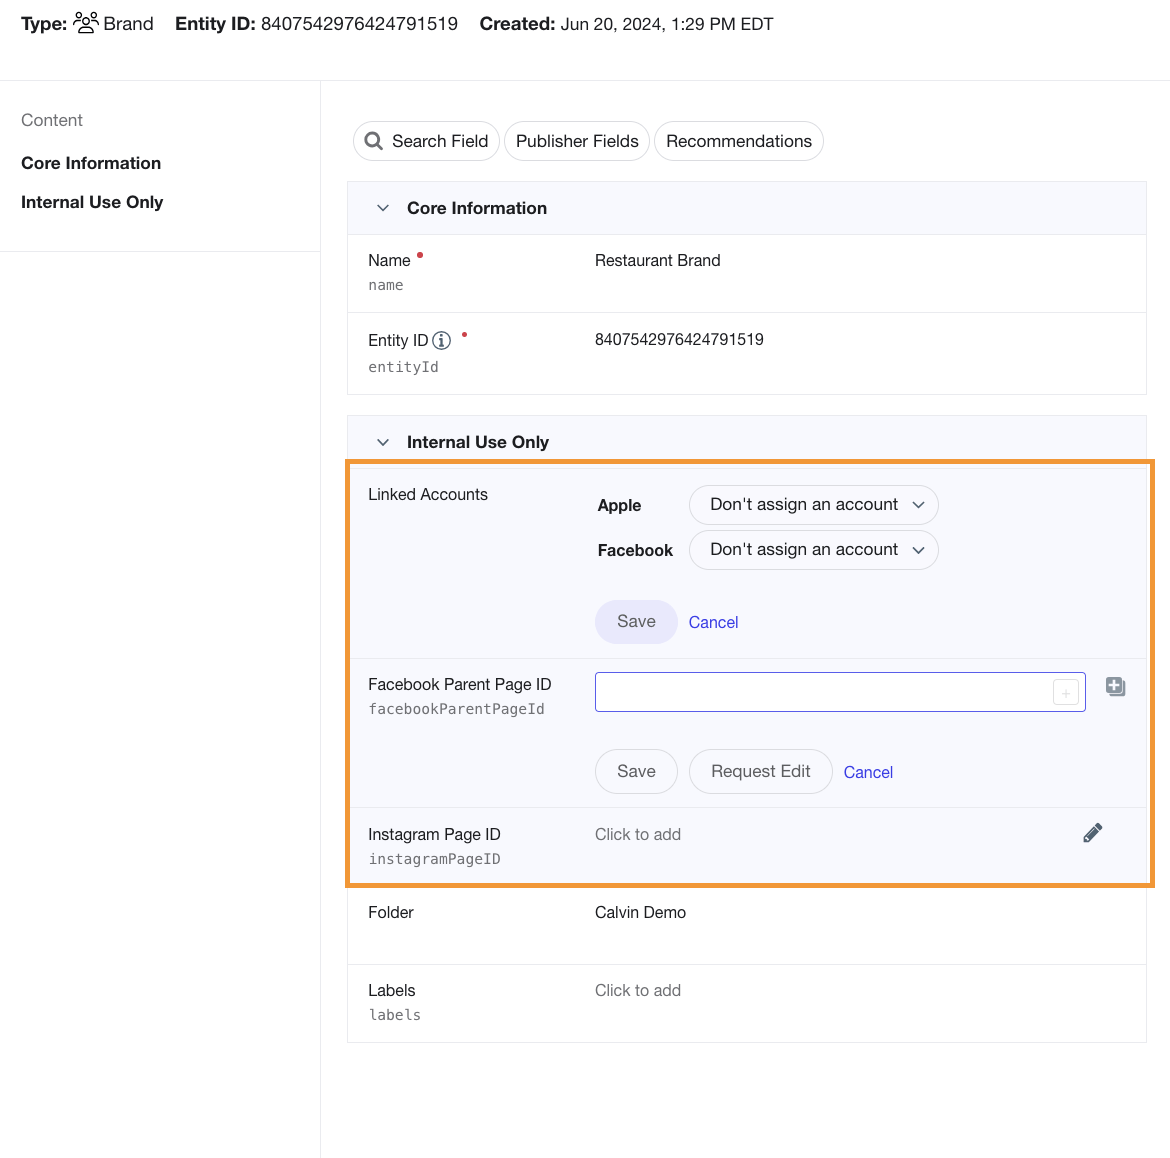Open the Facebook account dropdown

click(x=813, y=550)
